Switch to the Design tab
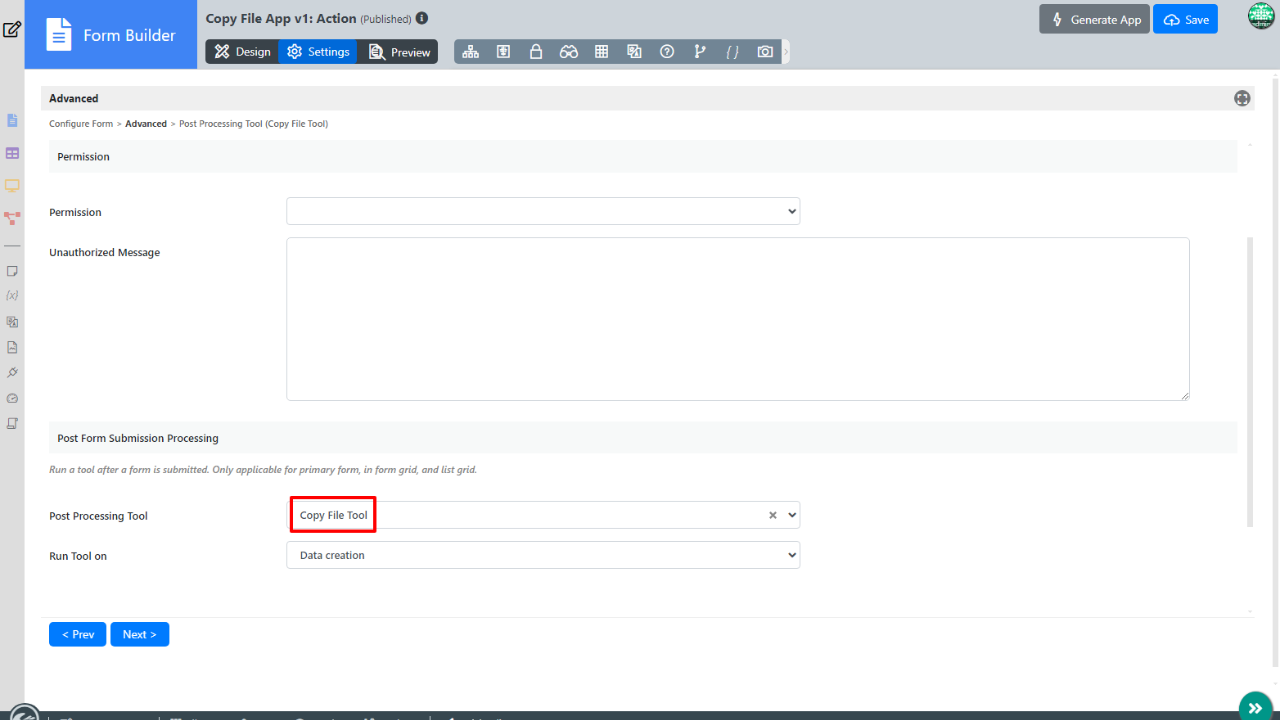This screenshot has width=1280, height=720. [243, 52]
